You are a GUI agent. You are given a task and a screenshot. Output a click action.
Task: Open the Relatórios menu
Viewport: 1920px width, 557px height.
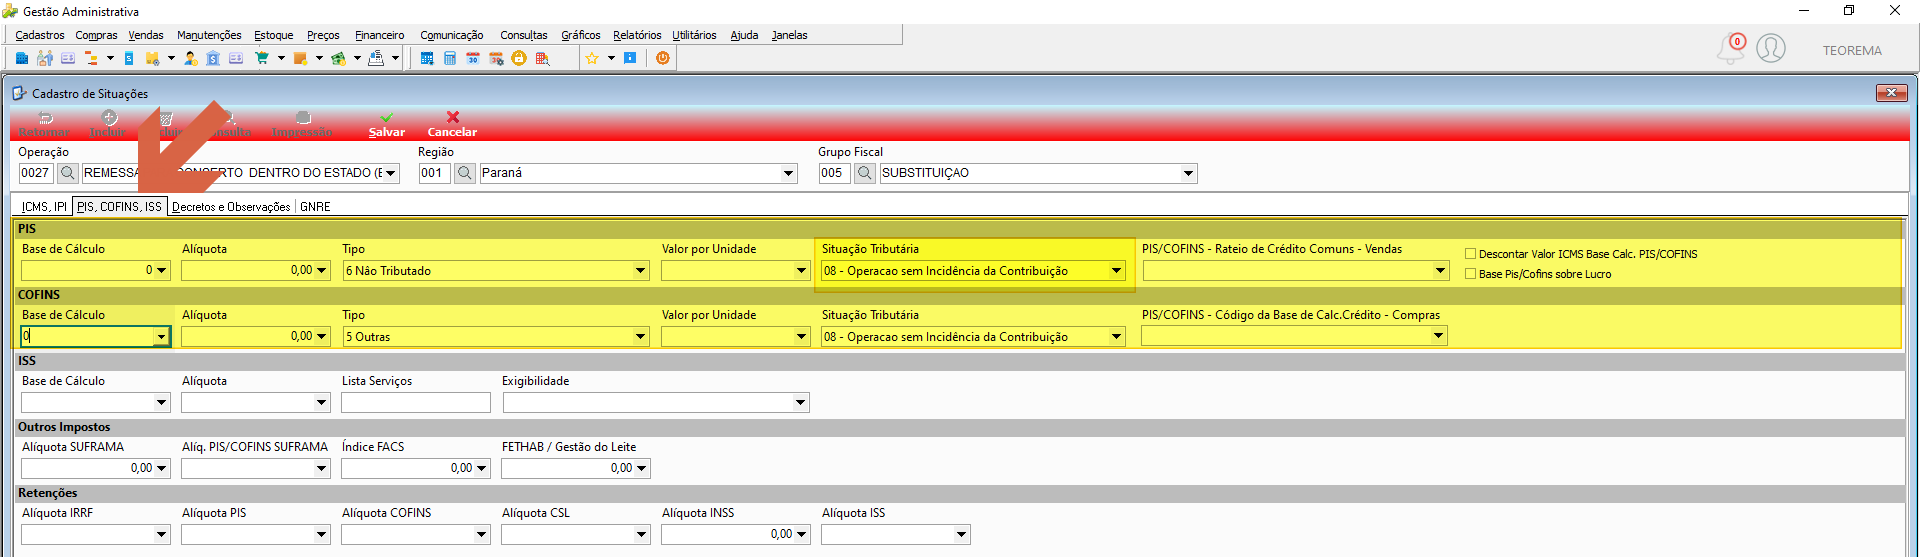pyautogui.click(x=637, y=35)
